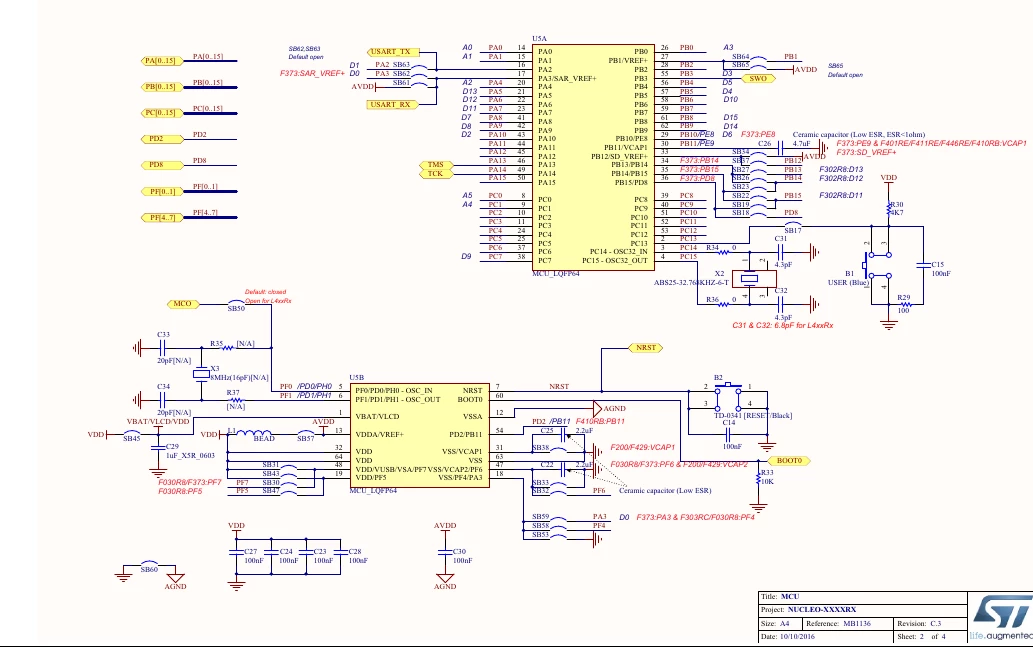Select the yellow PB[0..15] port tag

[161, 87]
